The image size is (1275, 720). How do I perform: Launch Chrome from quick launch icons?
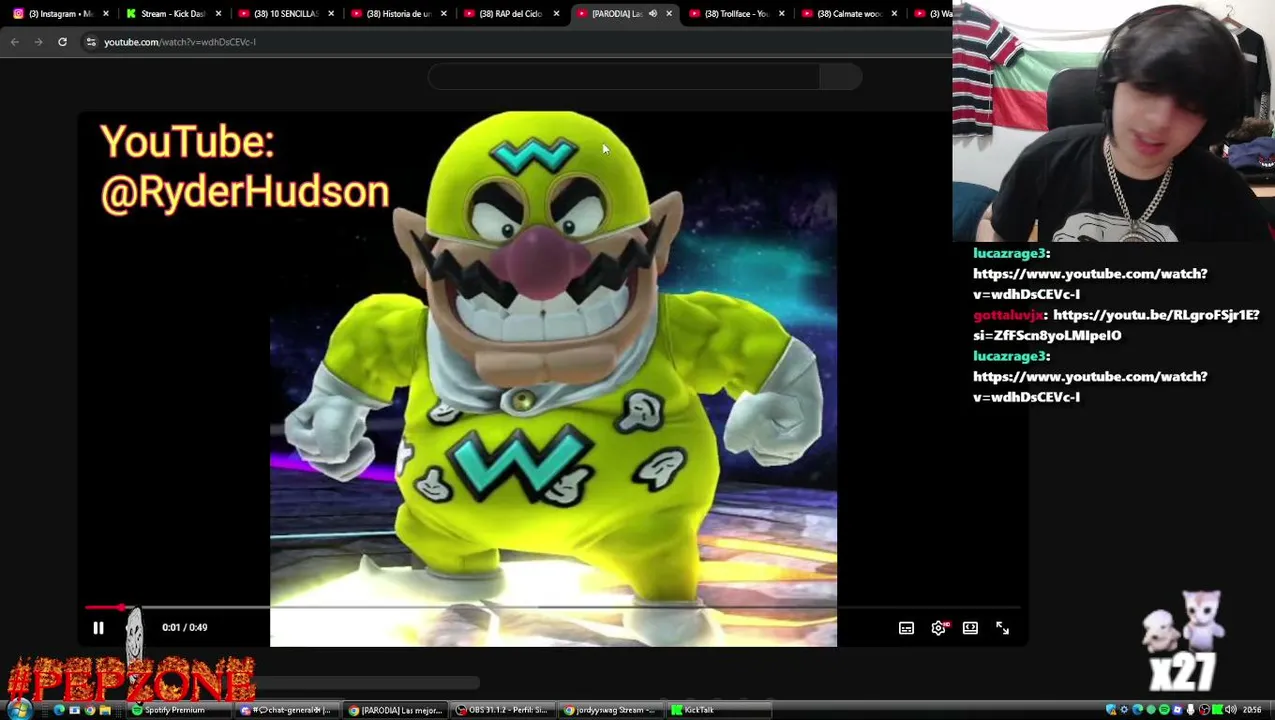coord(89,710)
